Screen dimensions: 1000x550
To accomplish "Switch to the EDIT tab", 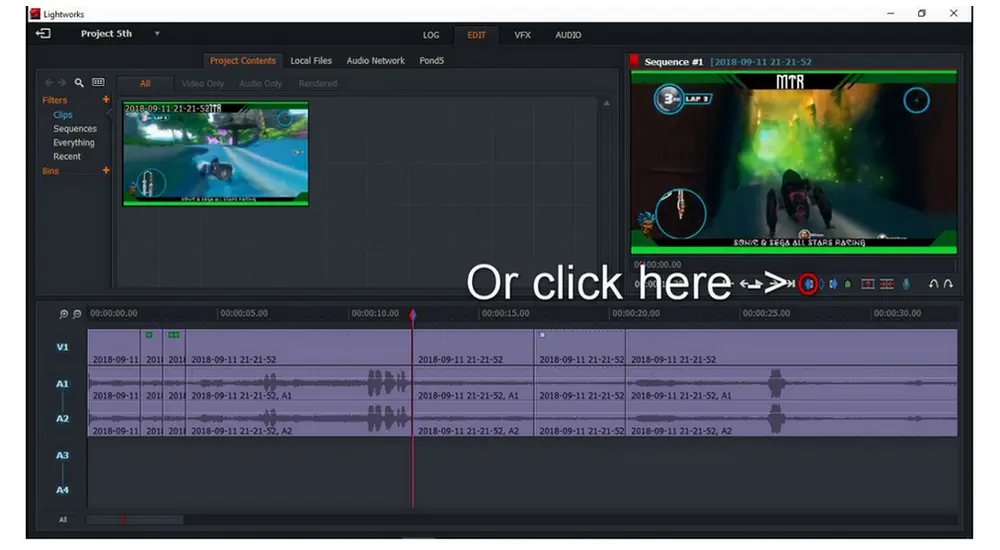I will [x=476, y=35].
